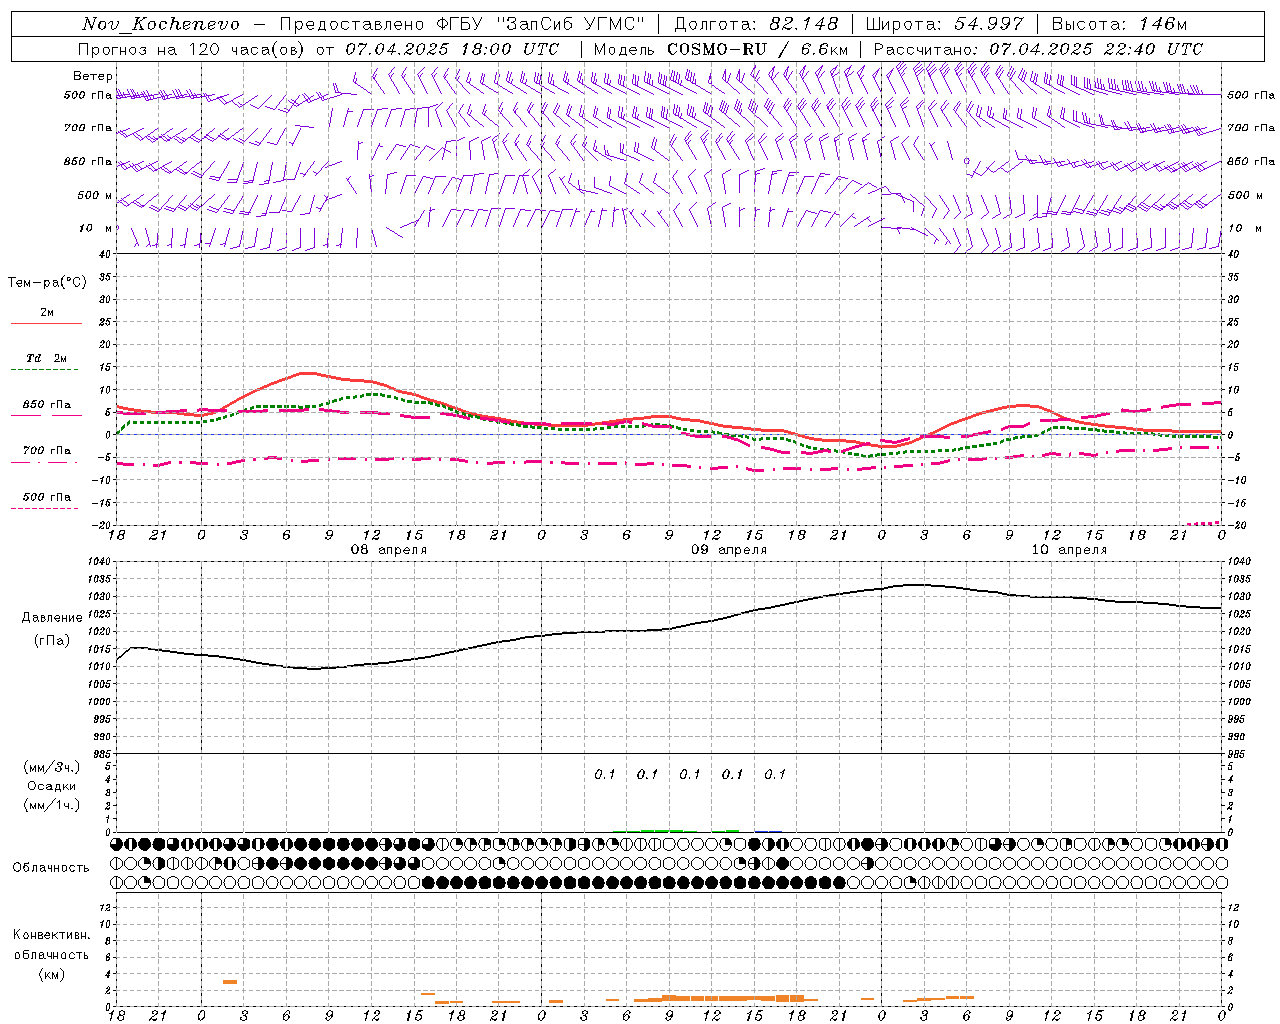Screen dimensions: 1280x1024
Task: Click the '09 апреля' date label
Action: (x=730, y=550)
